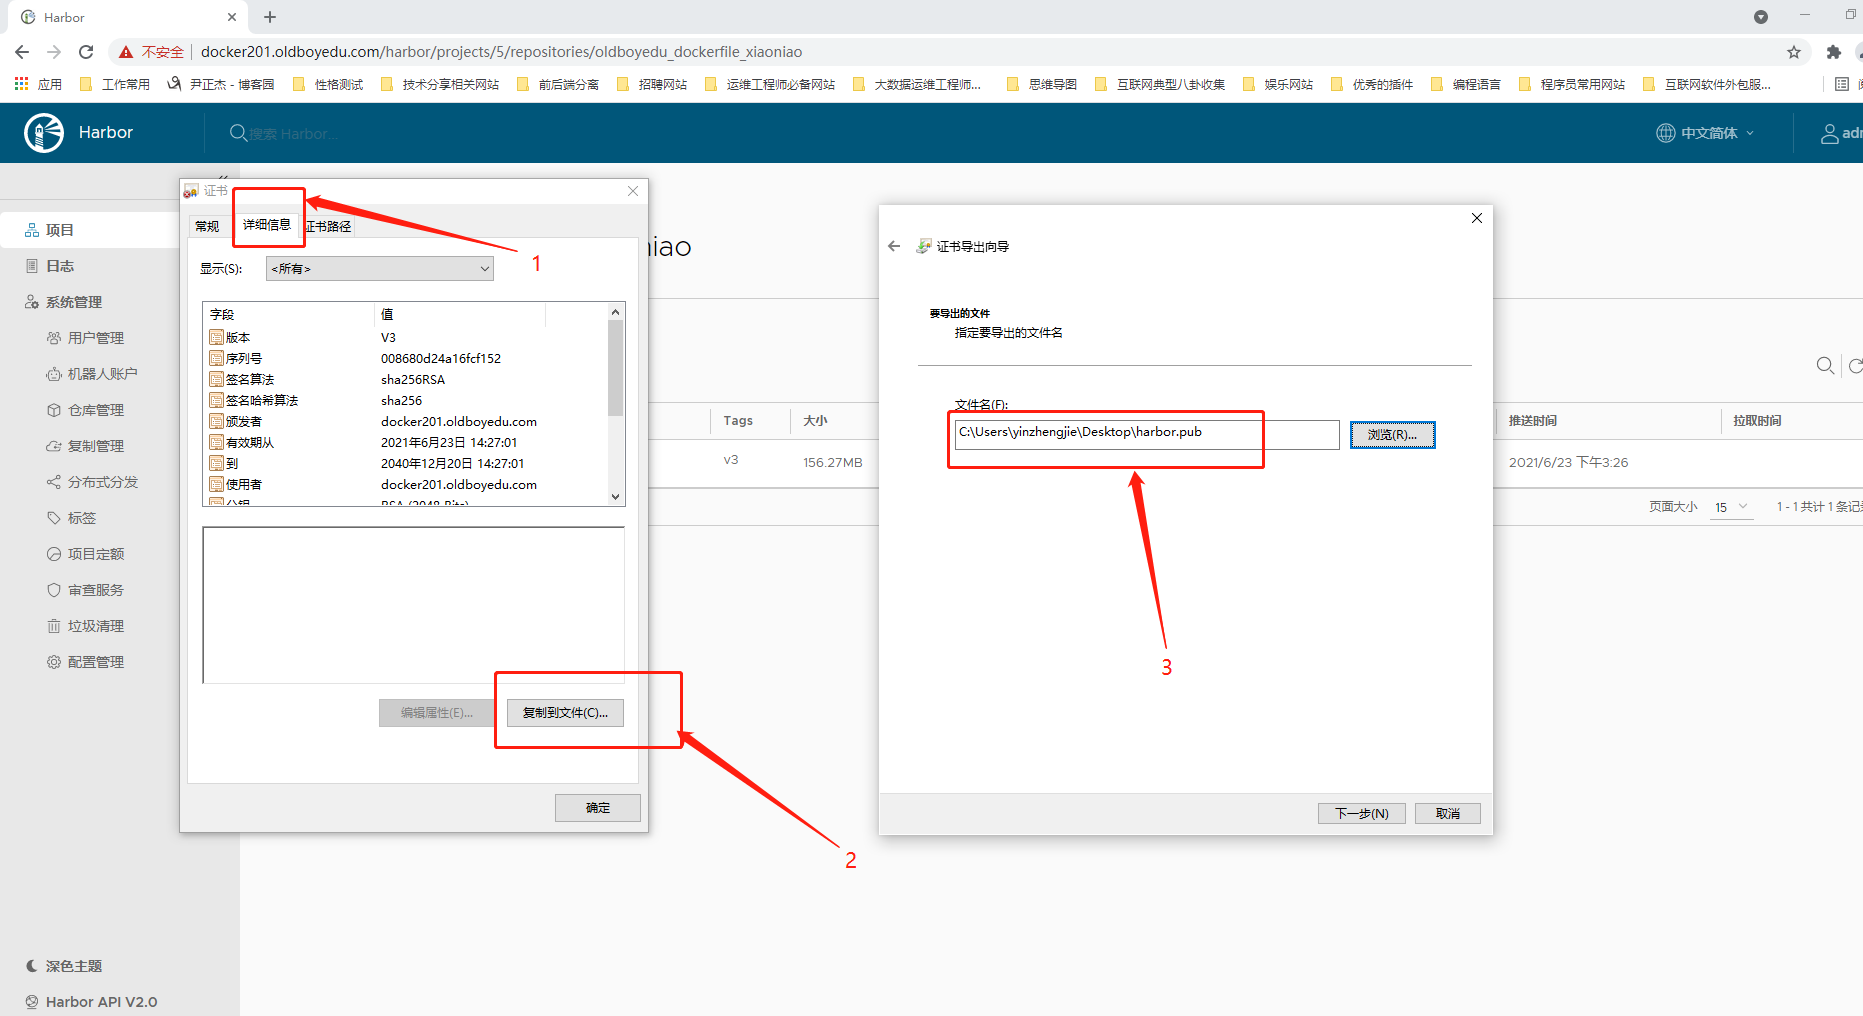Click the insecure warning triangle icon
Screen dimensions: 1863x1016
(126, 52)
